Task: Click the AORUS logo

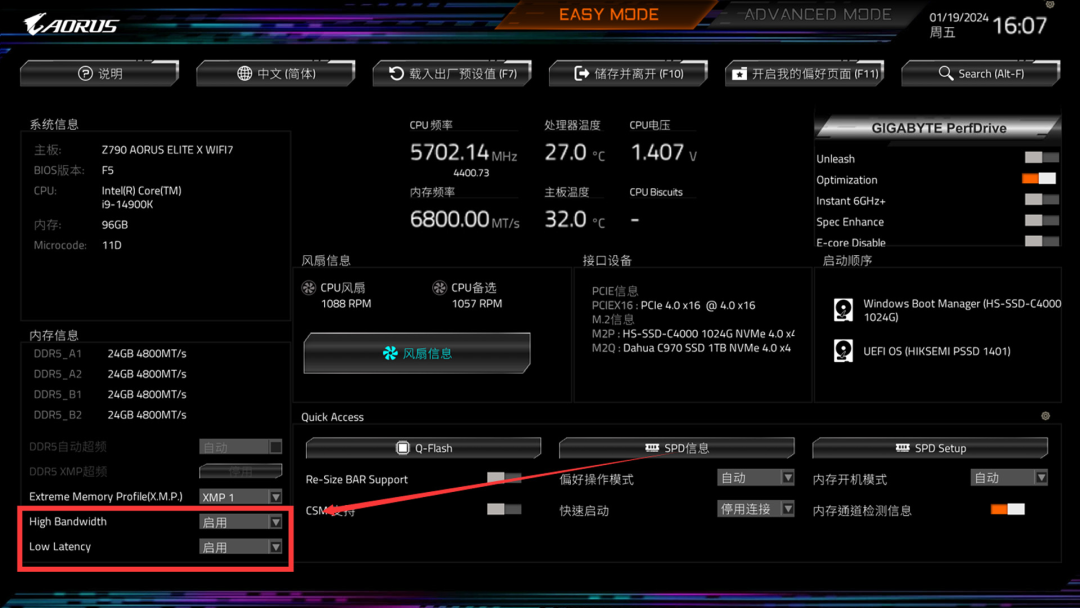Action: tap(71, 25)
